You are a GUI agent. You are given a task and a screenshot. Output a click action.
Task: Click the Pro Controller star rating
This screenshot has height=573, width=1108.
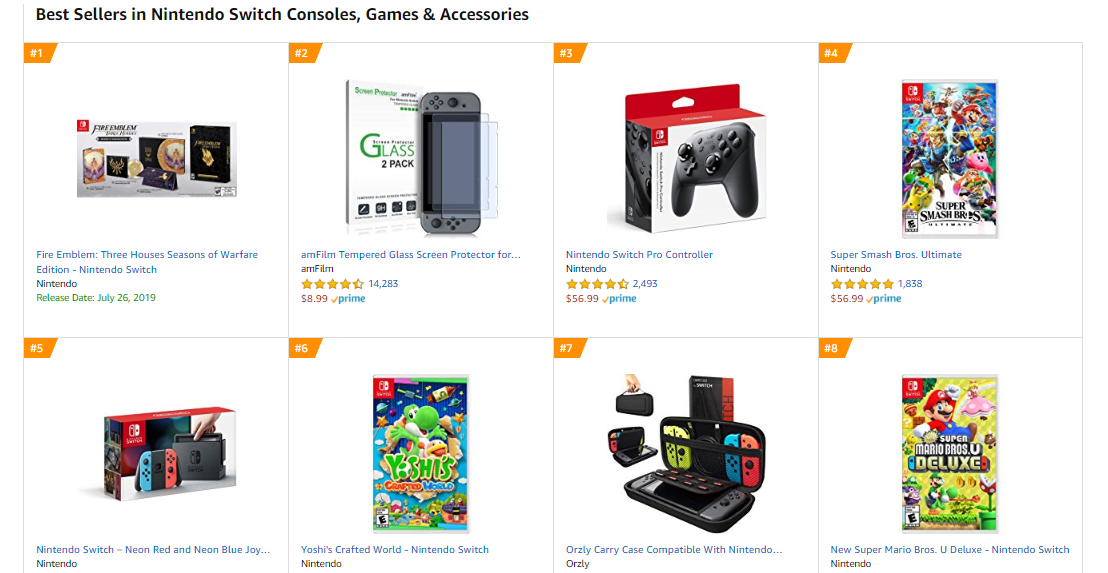597,284
